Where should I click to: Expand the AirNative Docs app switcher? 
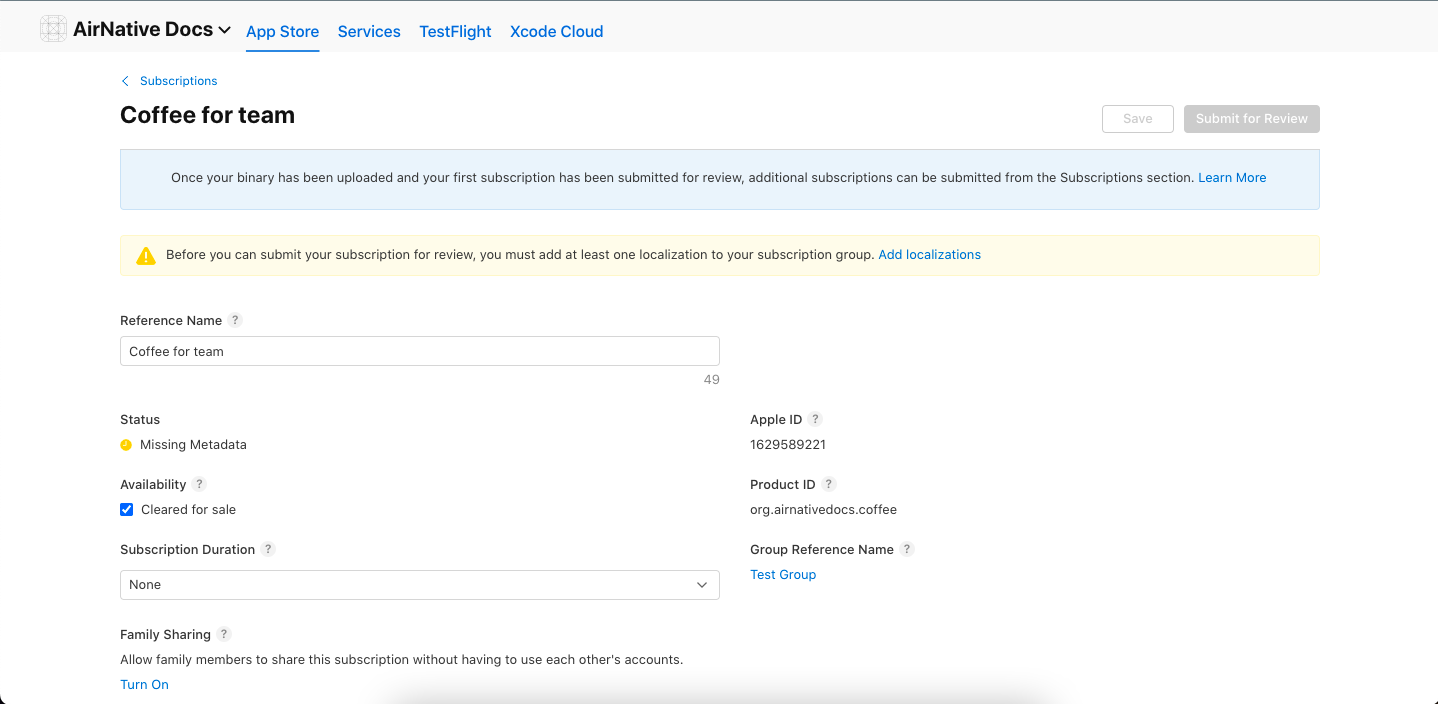224,30
